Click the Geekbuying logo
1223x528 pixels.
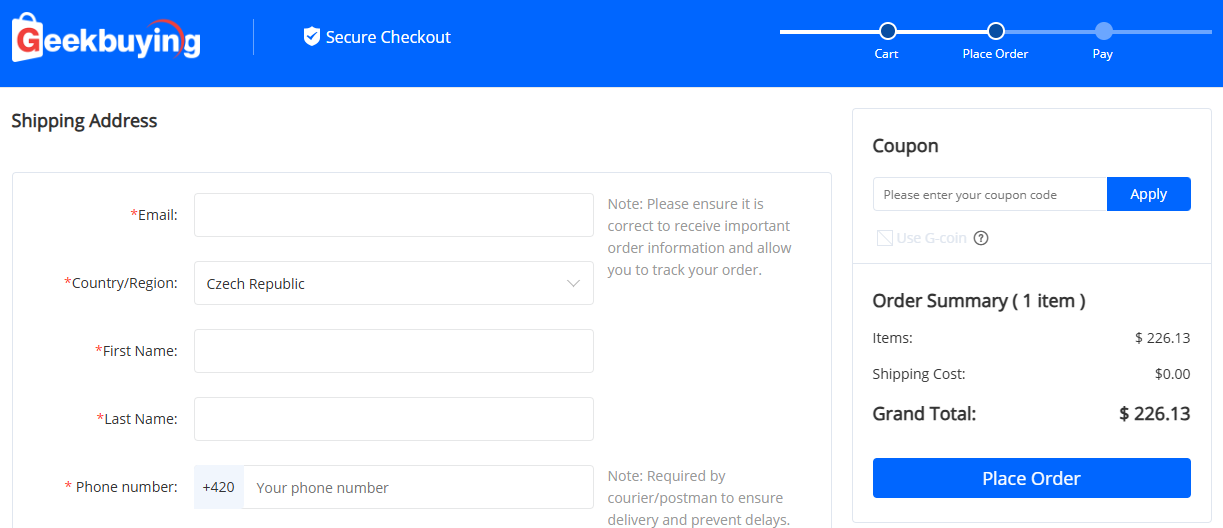point(106,38)
